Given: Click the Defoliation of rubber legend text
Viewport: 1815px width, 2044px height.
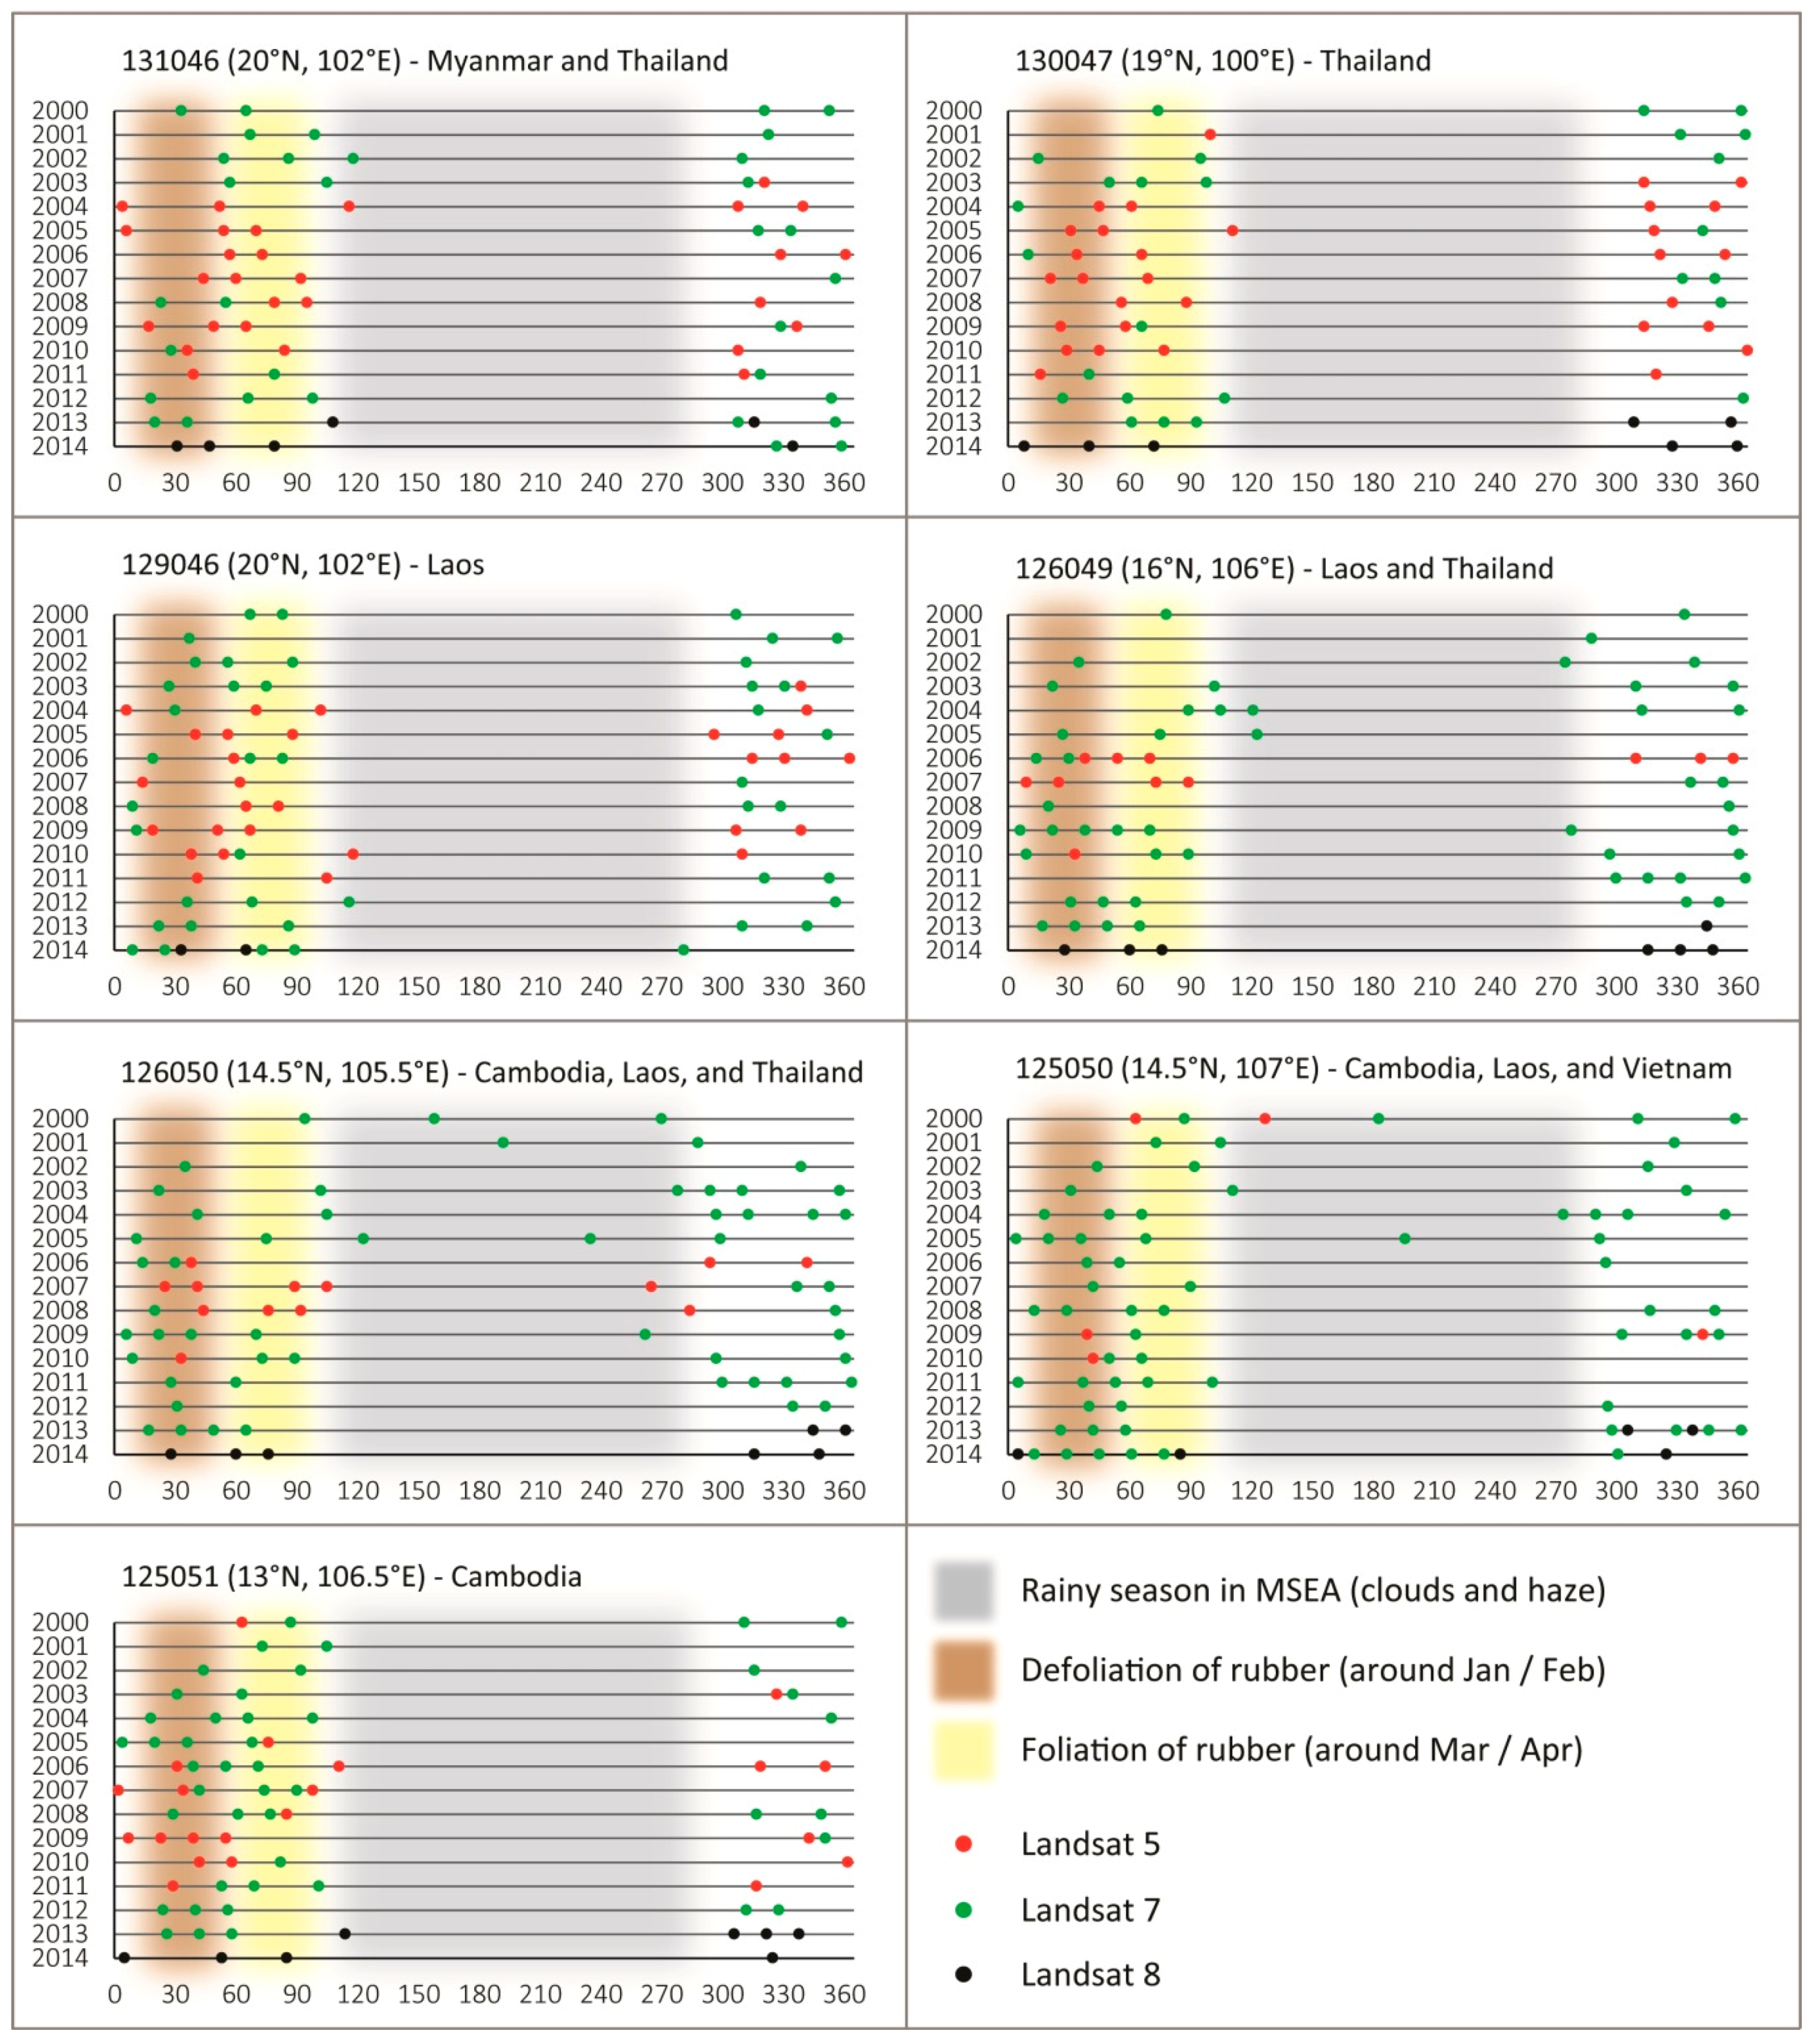Looking at the screenshot, I should tap(1313, 1671).
